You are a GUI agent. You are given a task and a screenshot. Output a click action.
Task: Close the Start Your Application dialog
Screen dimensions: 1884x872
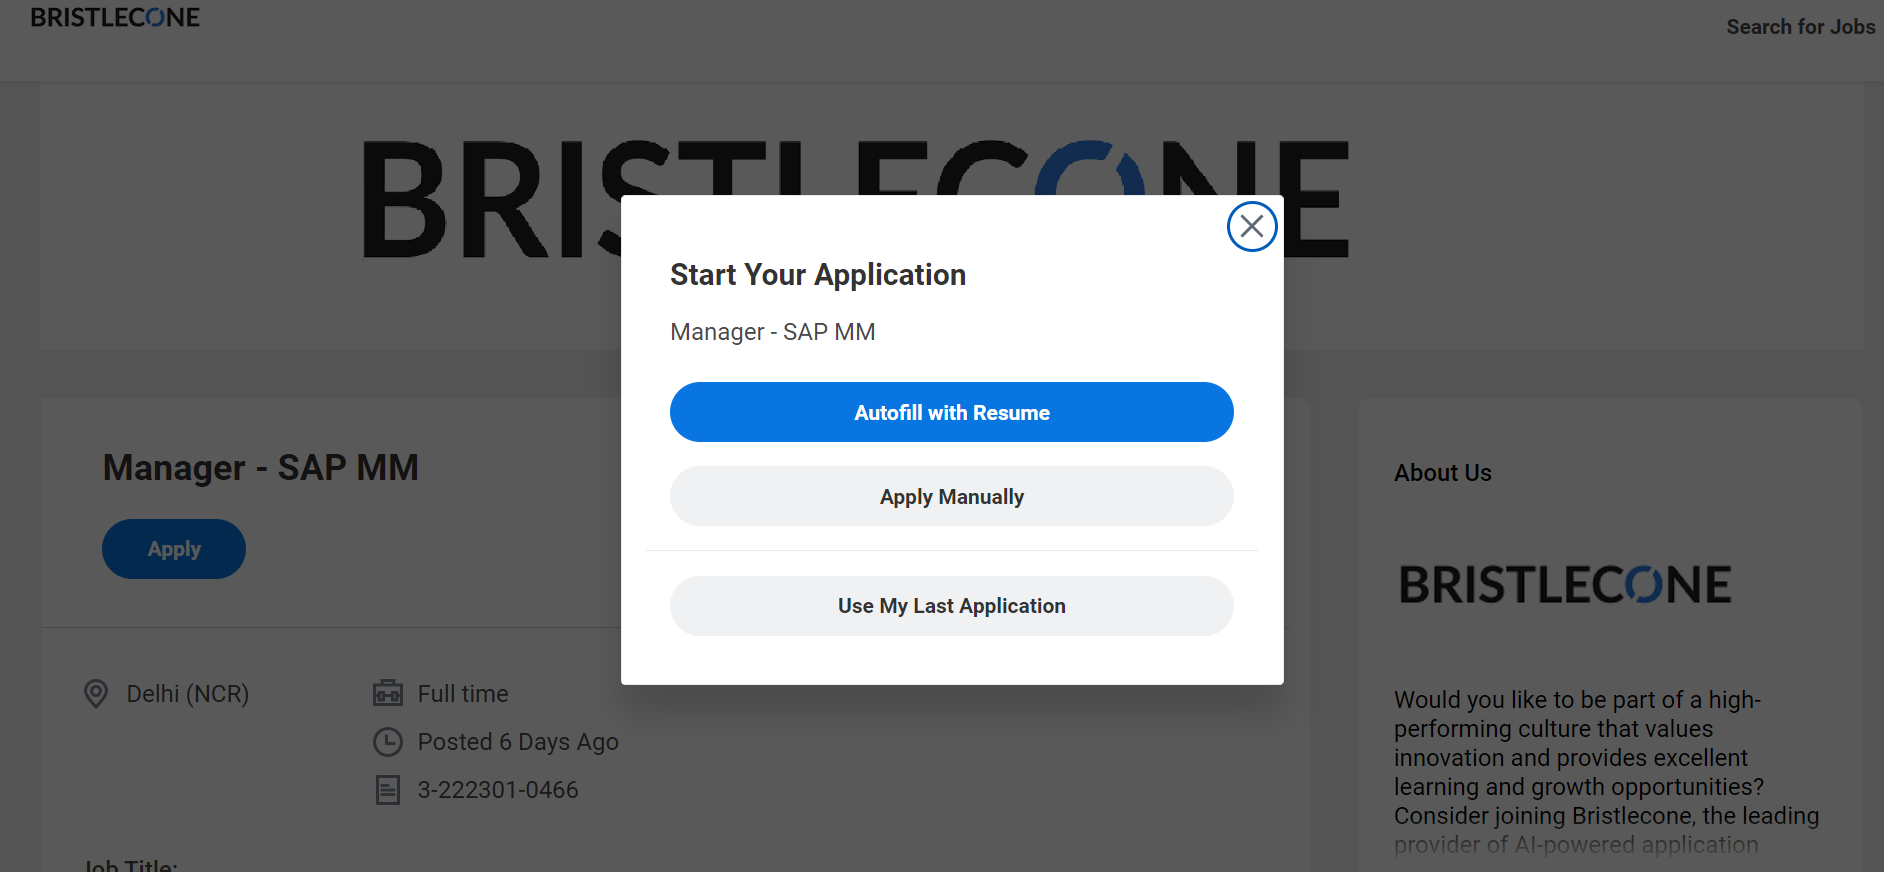point(1252,227)
